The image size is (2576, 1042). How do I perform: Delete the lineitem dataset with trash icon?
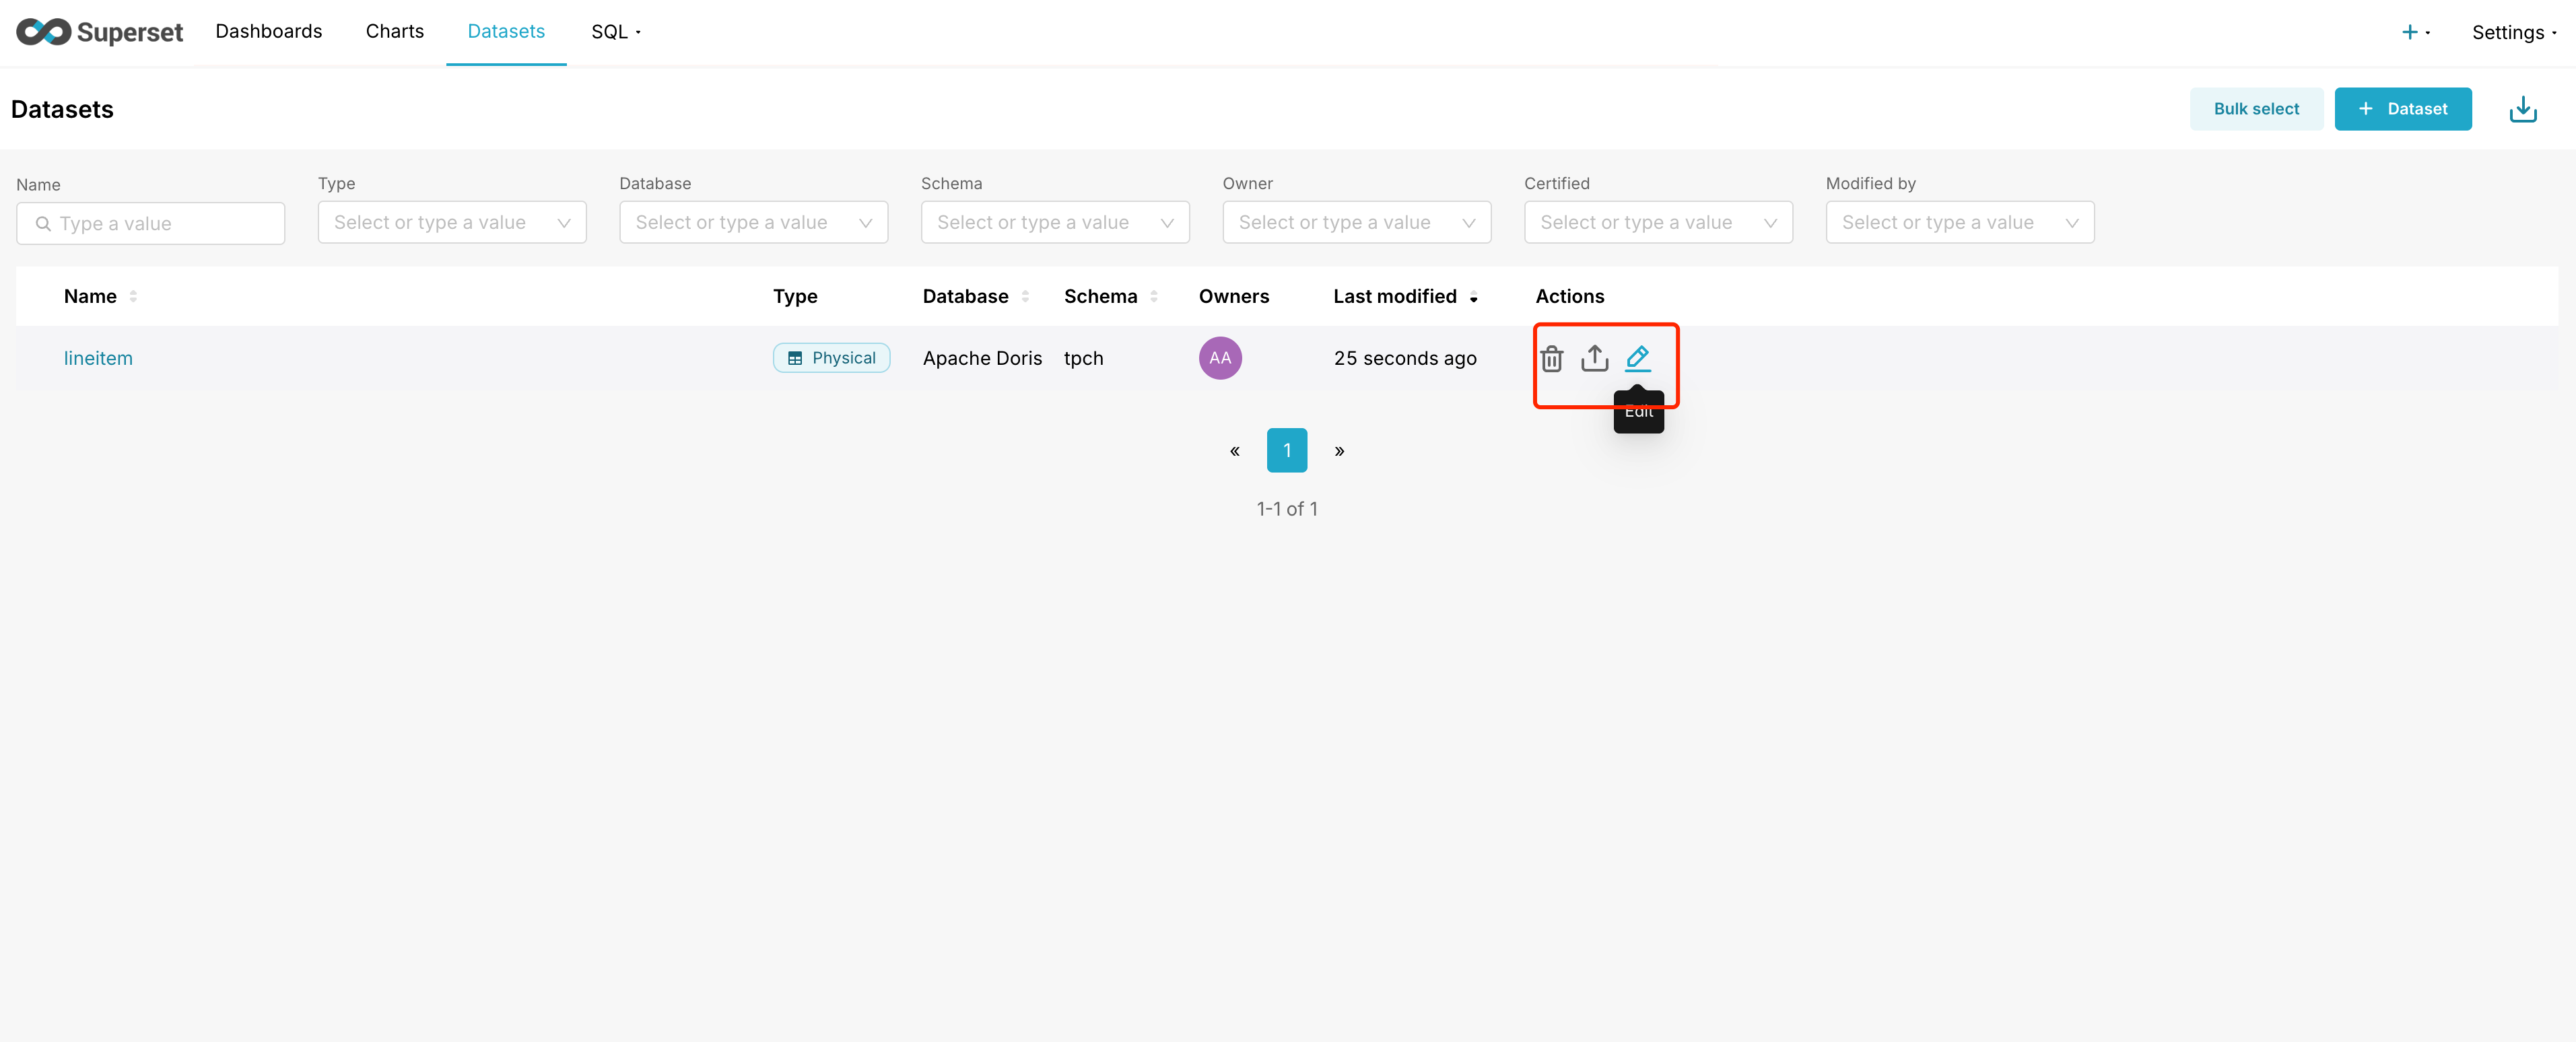pyautogui.click(x=1551, y=358)
